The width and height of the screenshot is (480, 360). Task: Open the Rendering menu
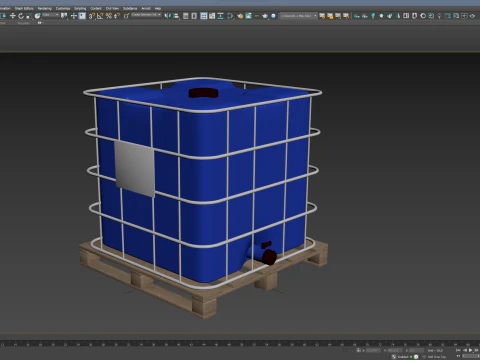pyautogui.click(x=44, y=8)
